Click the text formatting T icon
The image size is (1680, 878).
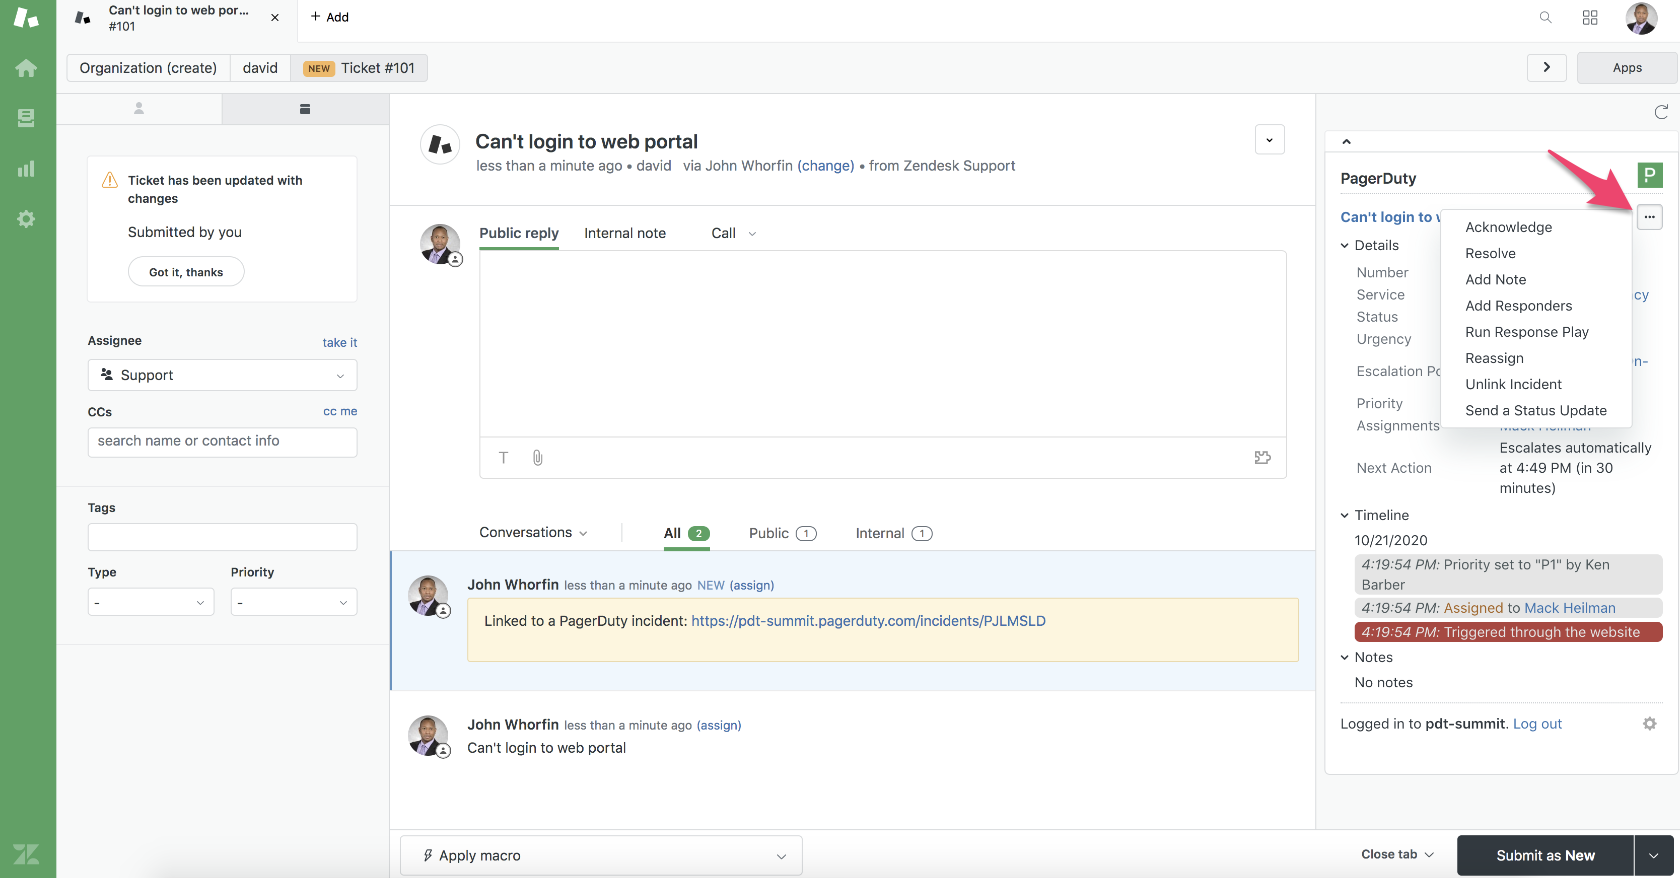pyautogui.click(x=504, y=458)
